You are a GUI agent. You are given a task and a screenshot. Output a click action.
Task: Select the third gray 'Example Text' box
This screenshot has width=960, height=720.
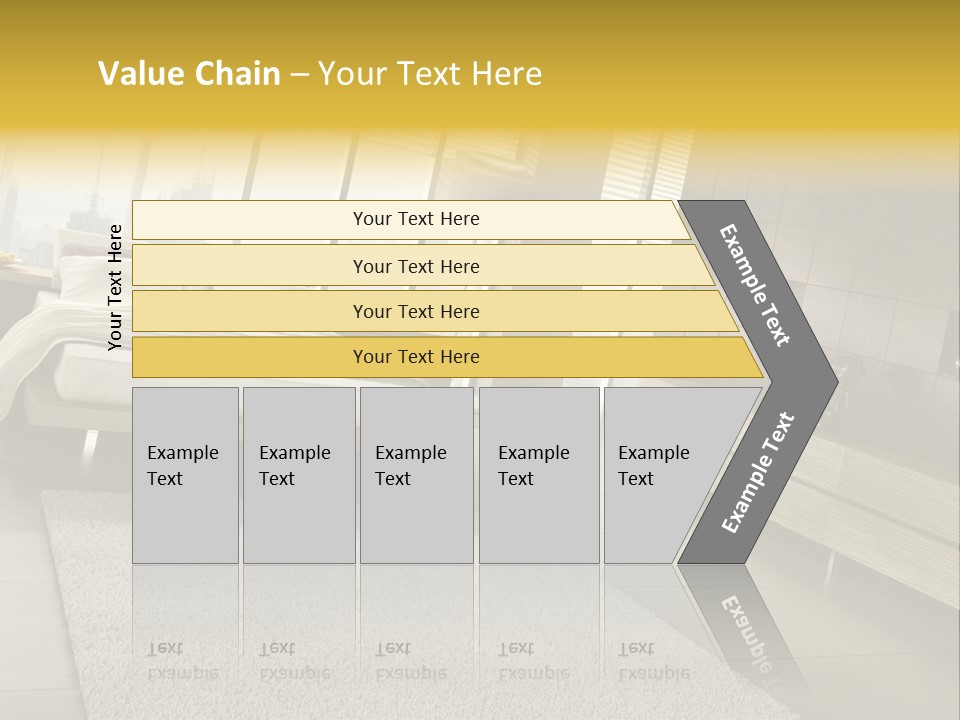pos(417,475)
